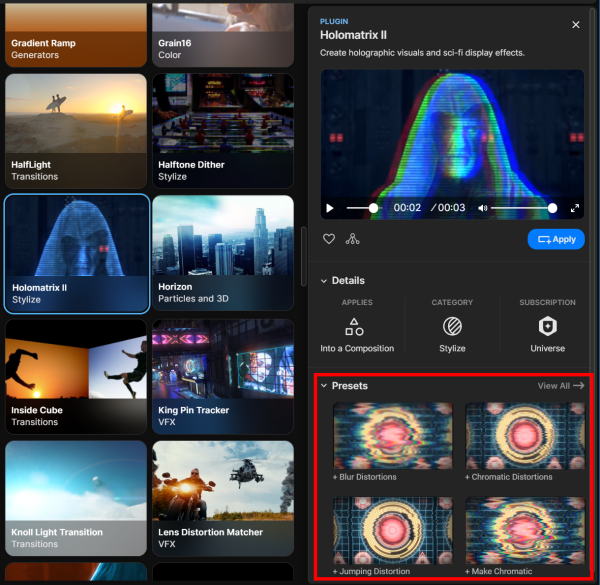The width and height of the screenshot is (600, 585).
Task: Click the Universe subscription icon
Action: [547, 326]
